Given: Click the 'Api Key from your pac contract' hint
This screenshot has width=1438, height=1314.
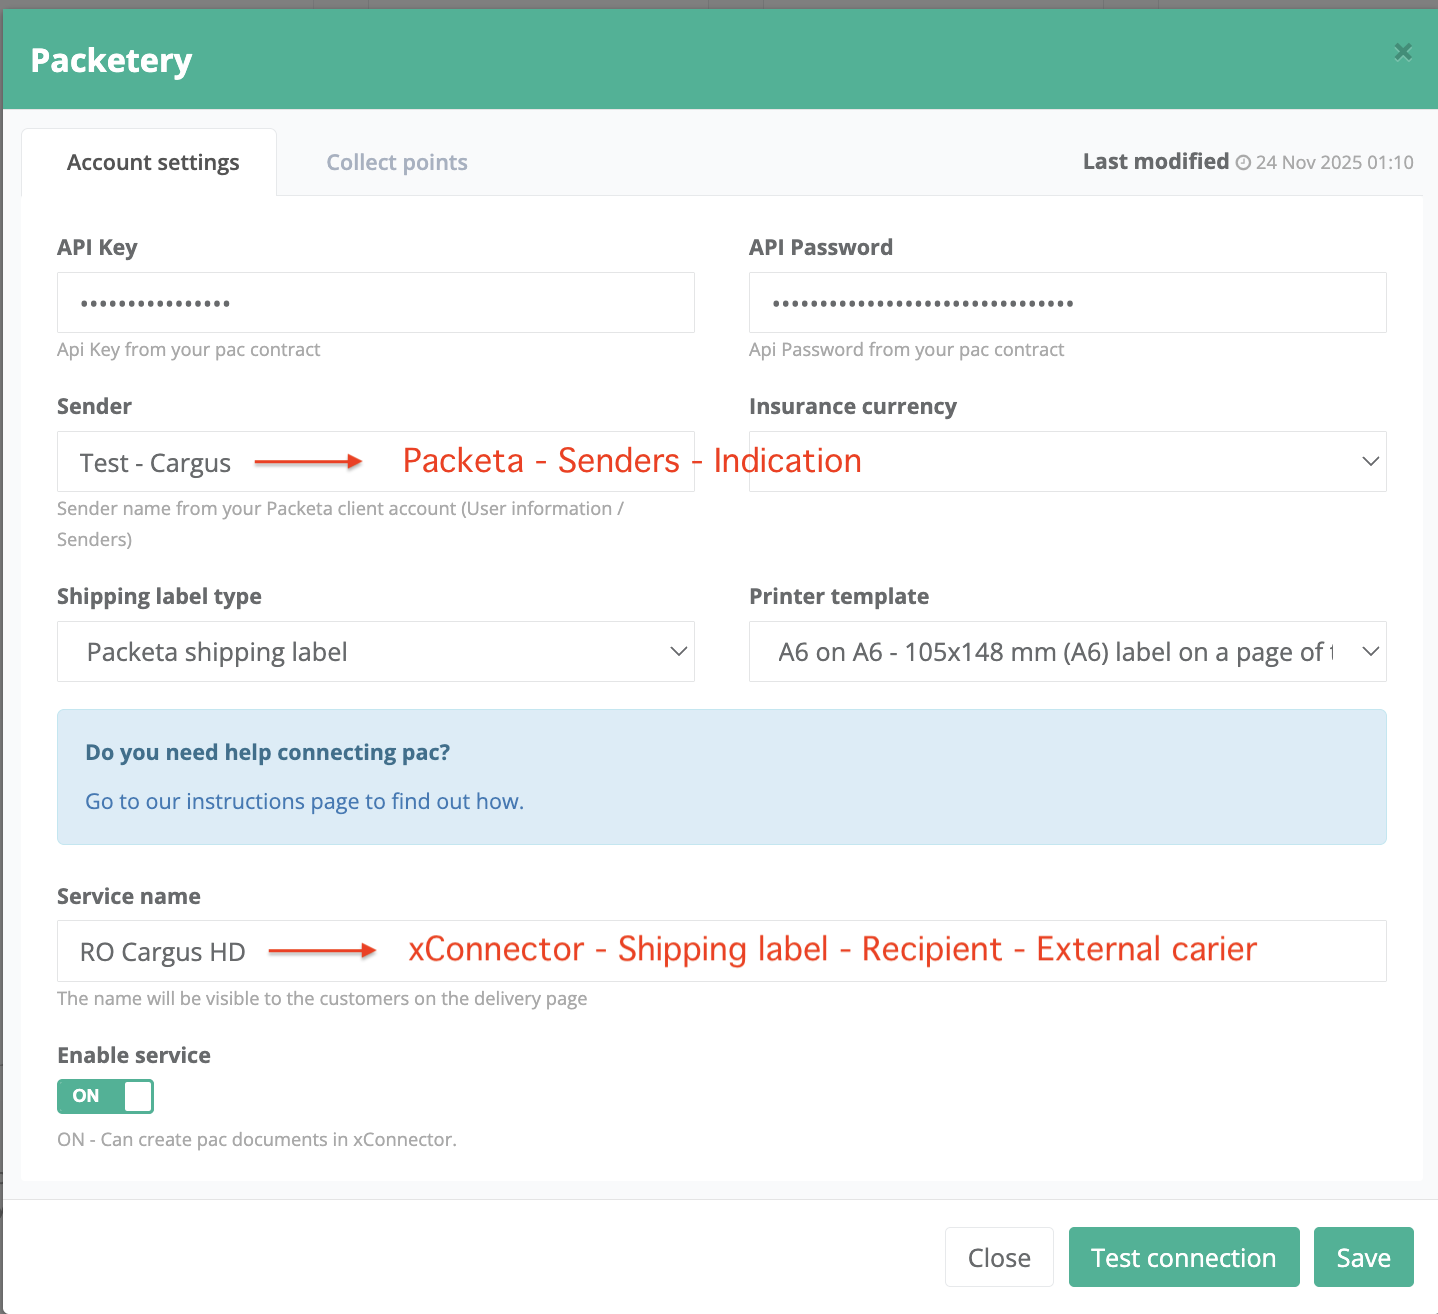Looking at the screenshot, I should (189, 349).
